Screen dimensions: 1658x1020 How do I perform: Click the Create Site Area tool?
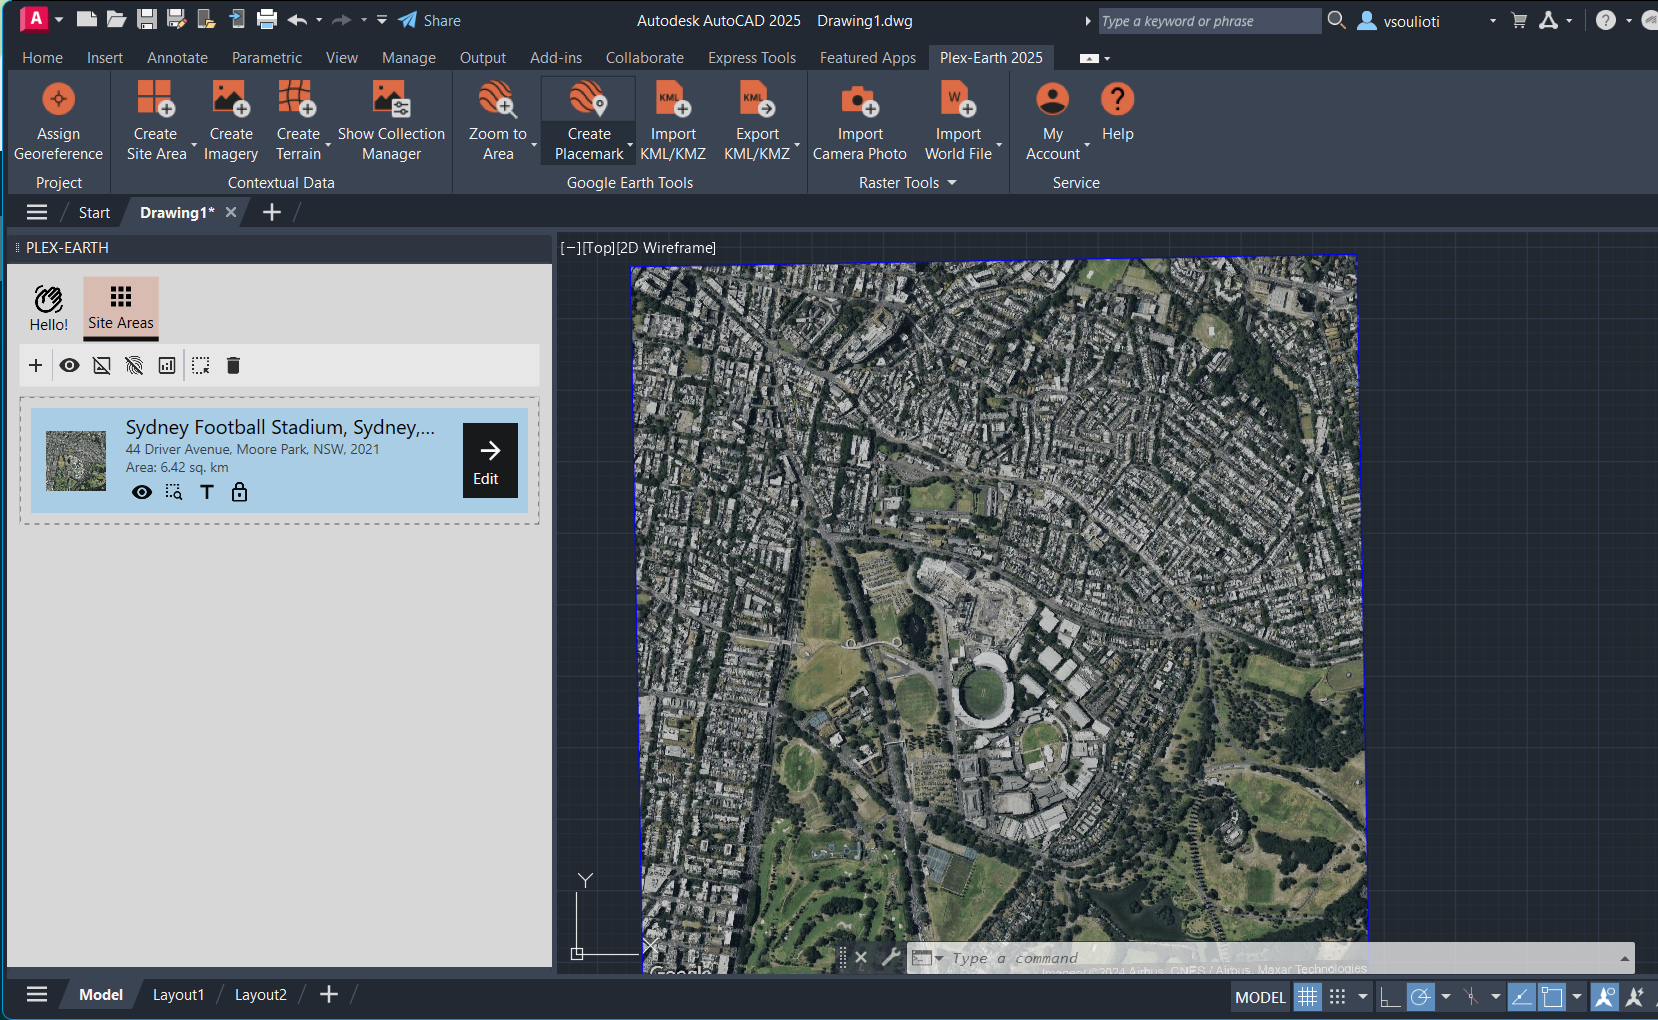(x=156, y=122)
